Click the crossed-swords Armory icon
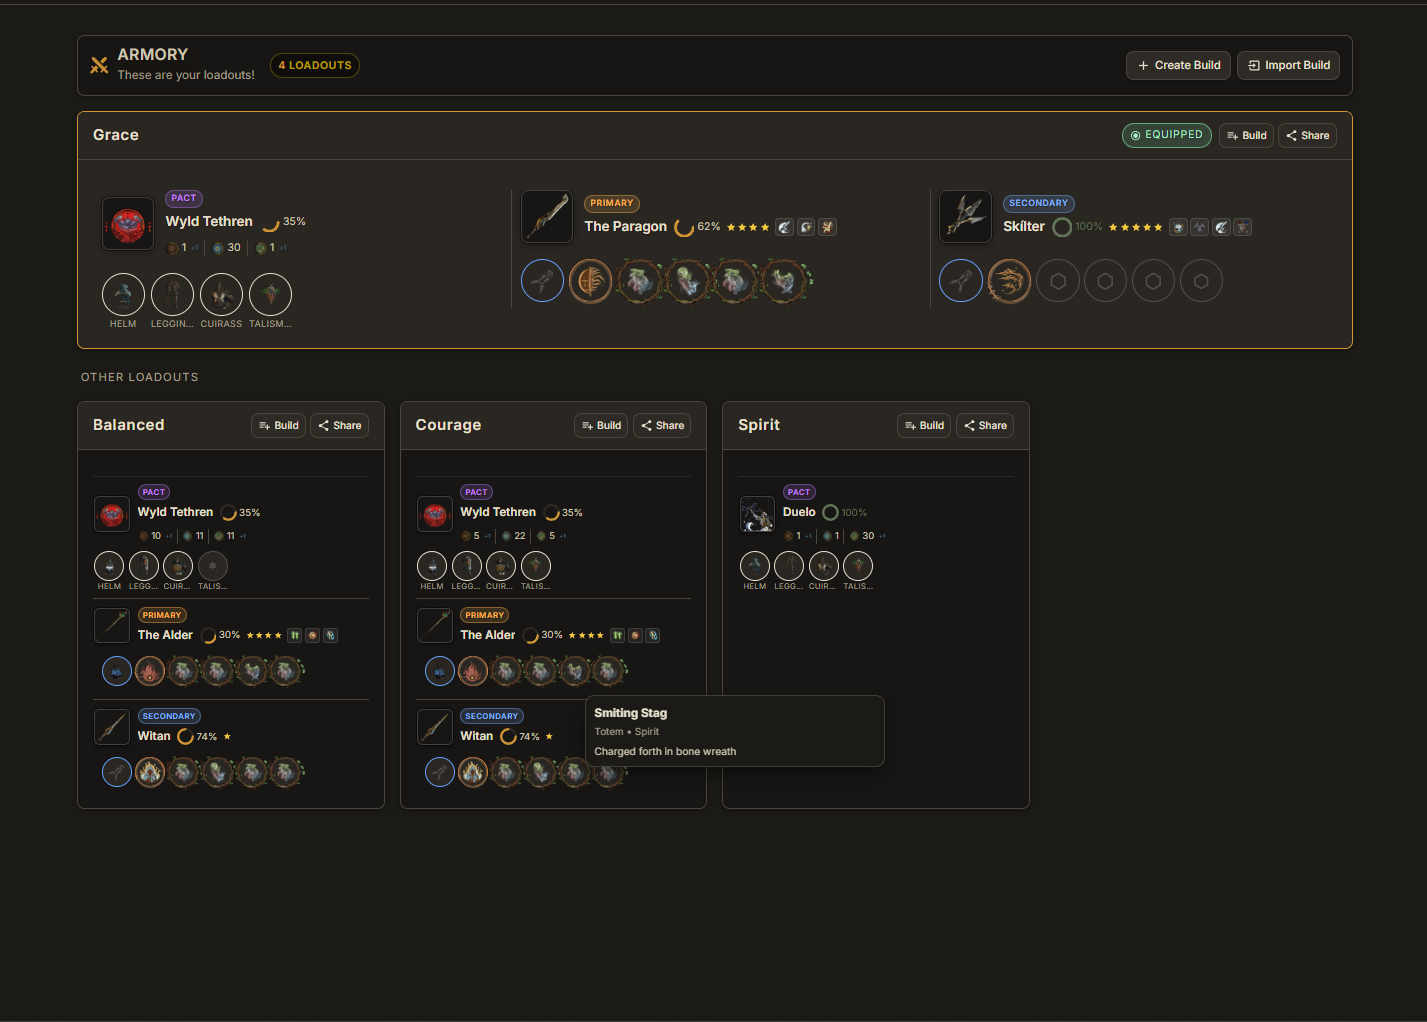Image resolution: width=1427 pixels, height=1022 pixels. [99, 65]
